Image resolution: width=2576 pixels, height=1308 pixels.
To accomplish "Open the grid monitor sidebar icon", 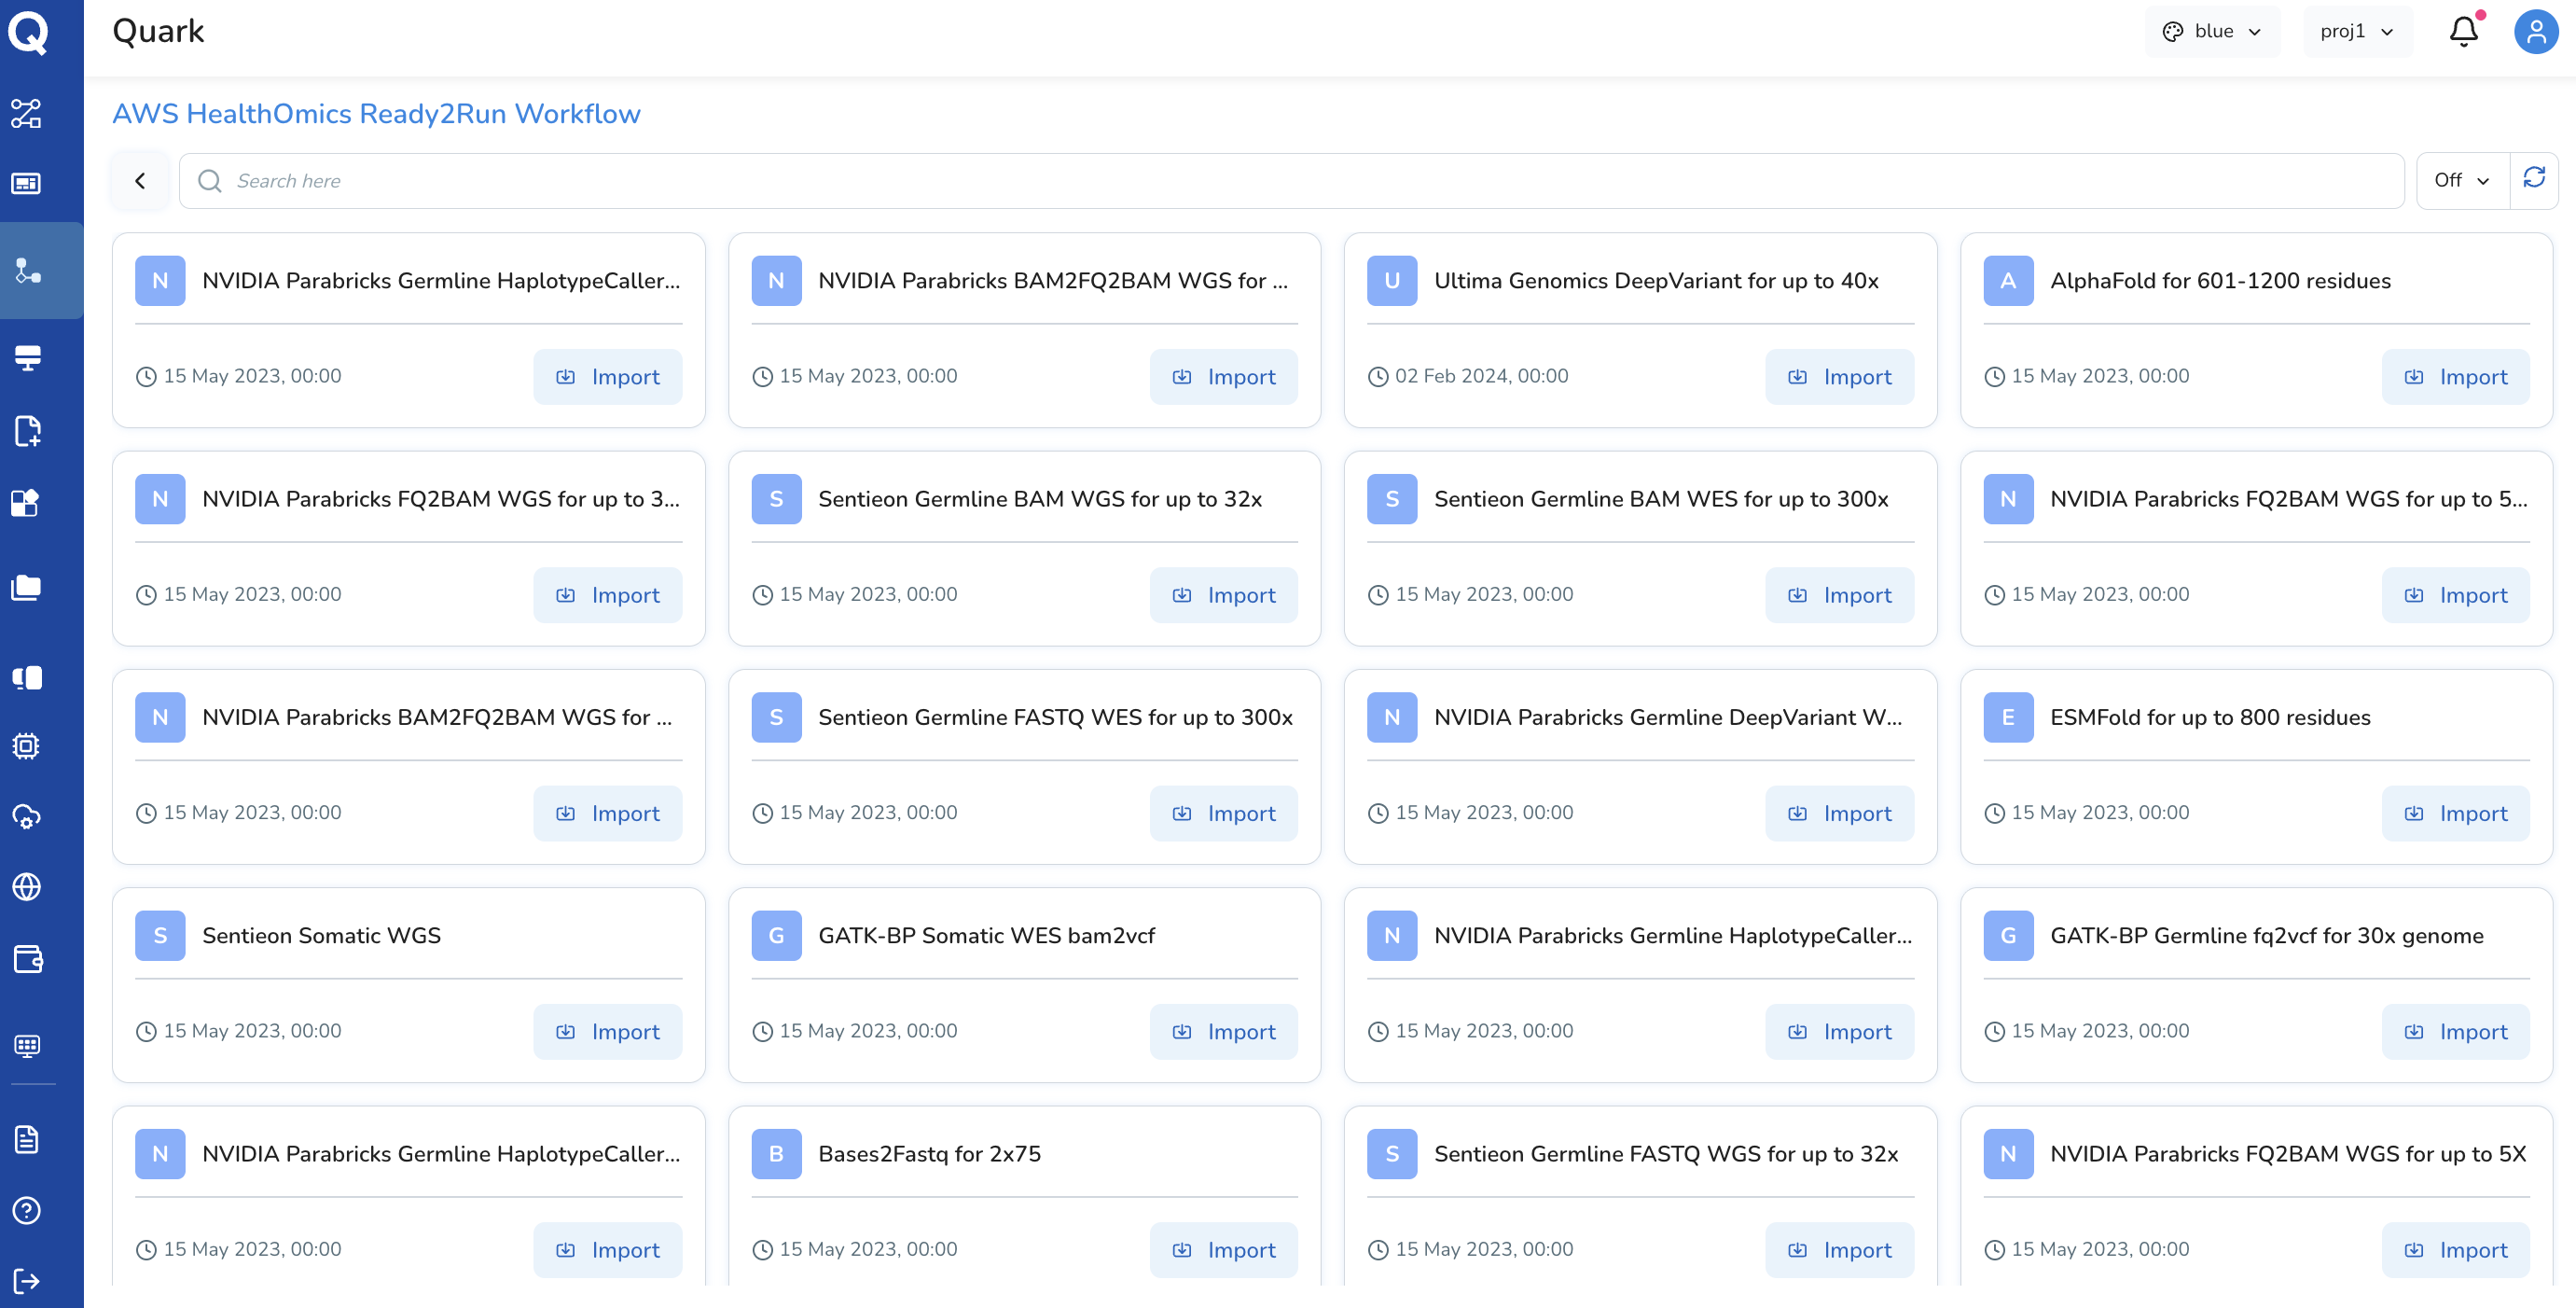I will pos(27,1046).
